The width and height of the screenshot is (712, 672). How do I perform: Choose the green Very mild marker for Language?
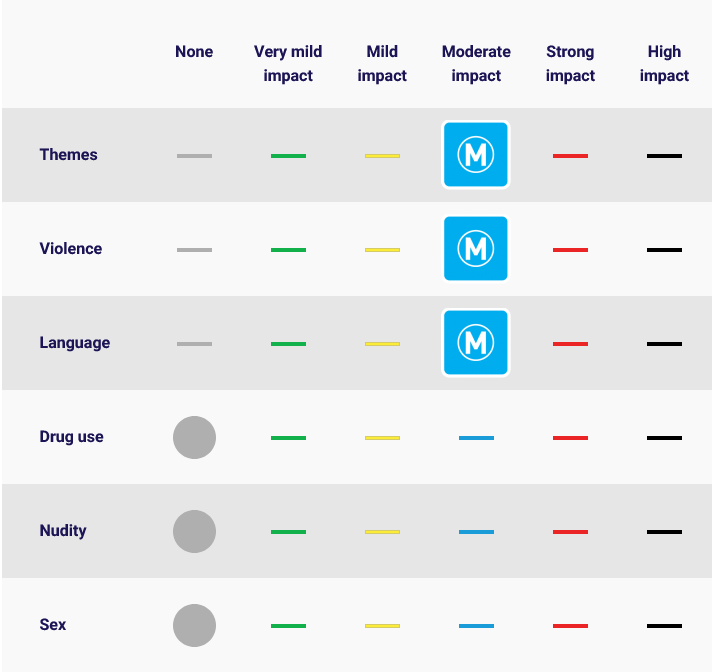288,344
